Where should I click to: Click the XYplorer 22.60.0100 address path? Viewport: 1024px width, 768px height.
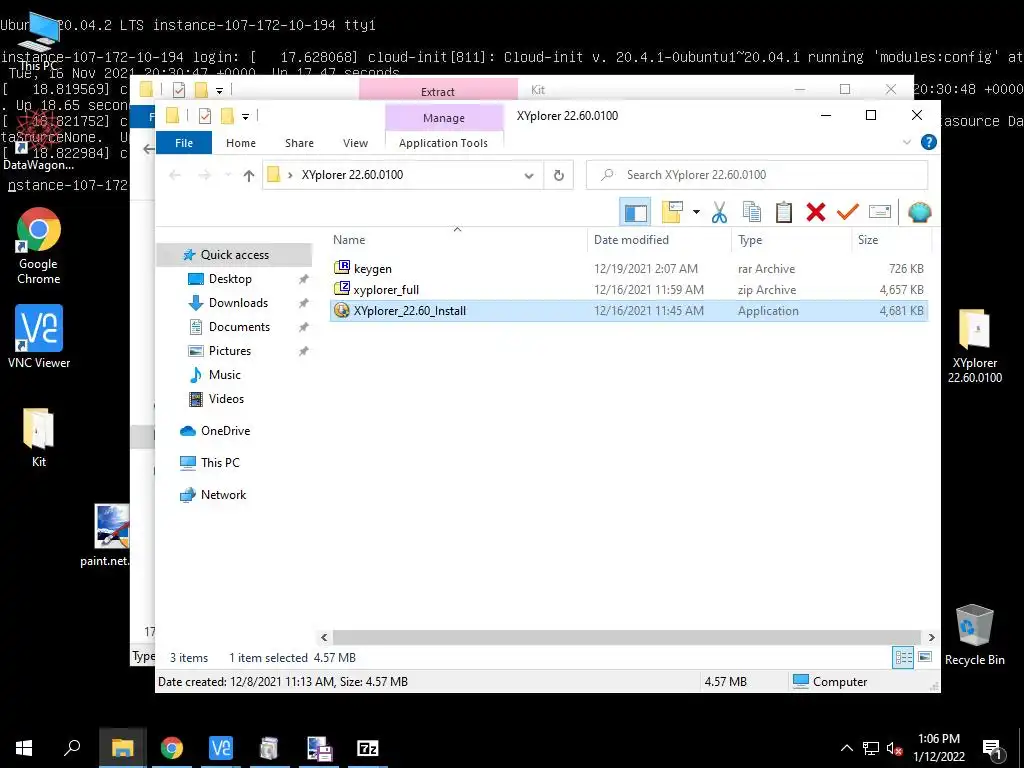[x=352, y=175]
